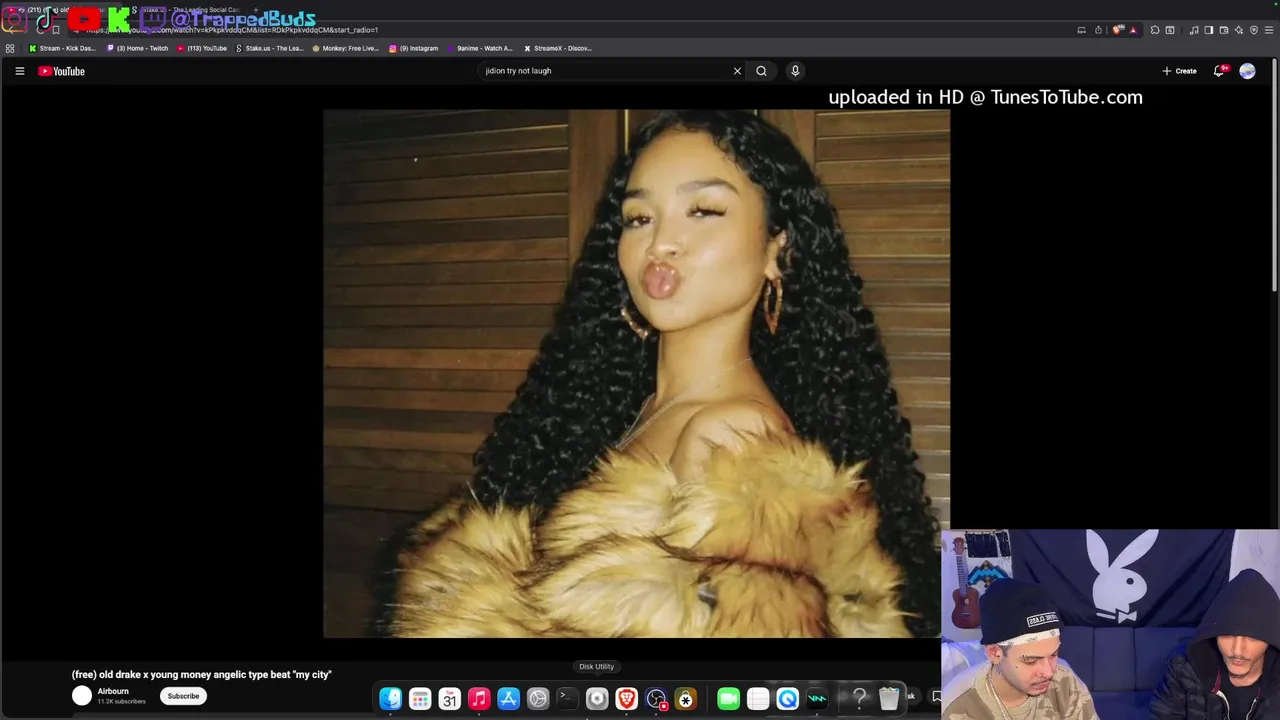Open FaceTime from the Dock
Image resolution: width=1280 pixels, height=720 pixels.
click(728, 699)
